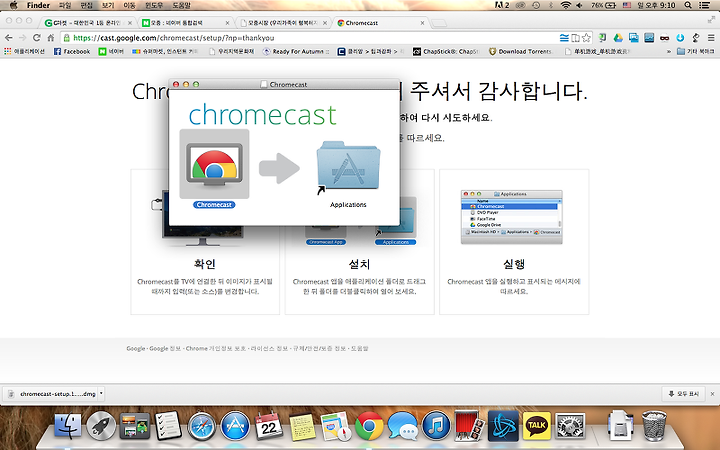Click the Google Drive extension icon
The width and height of the screenshot is (720, 450).
(x=618, y=38)
